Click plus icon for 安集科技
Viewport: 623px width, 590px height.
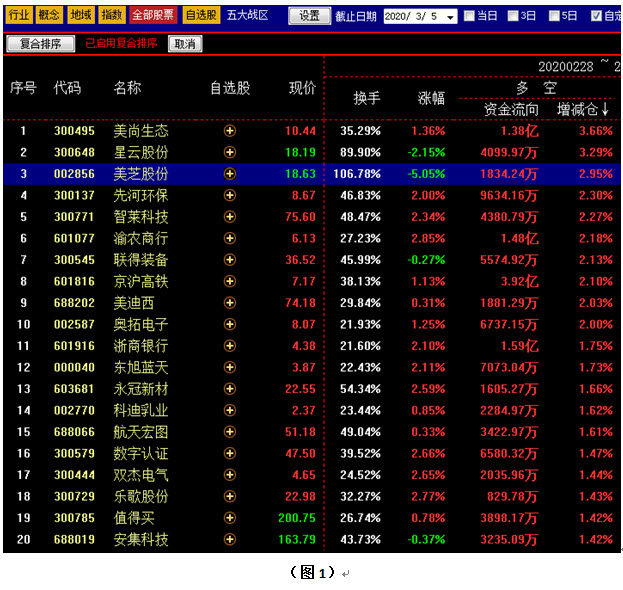[x=230, y=539]
